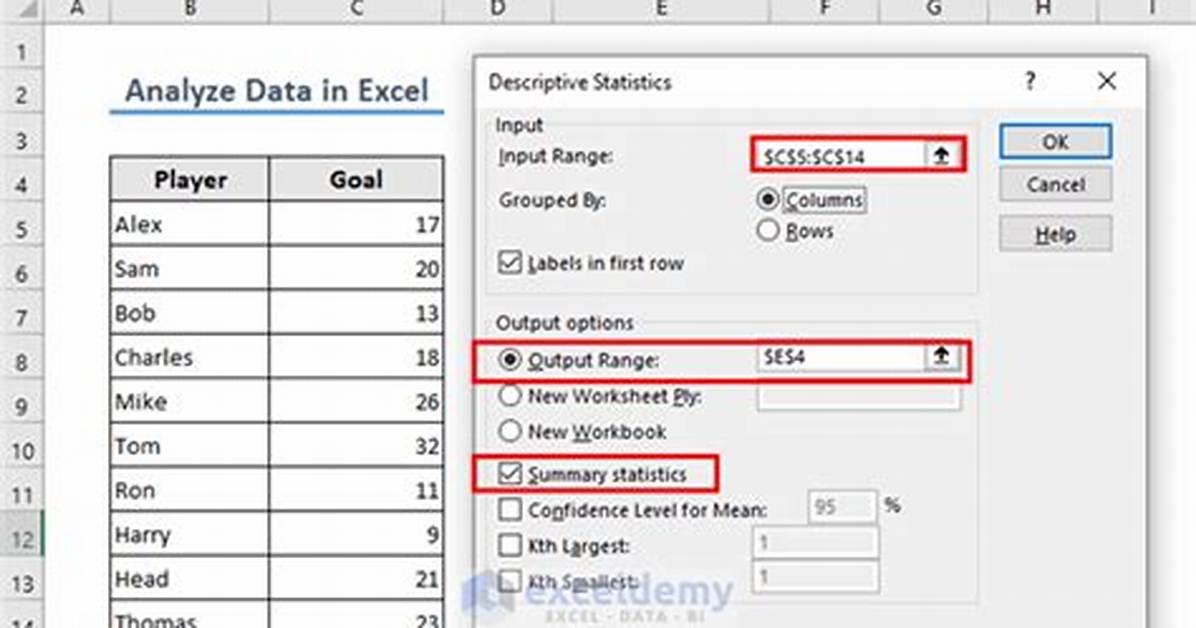This screenshot has width=1196, height=628.
Task: Select the goal value 32
Action: click(356, 445)
